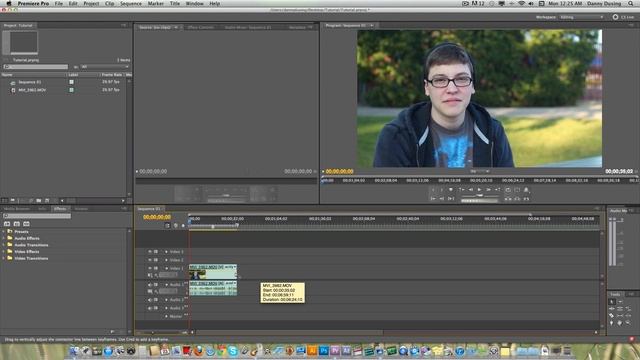Collapse the Audio 1 track
The image size is (640, 360).
click(x=166, y=284)
